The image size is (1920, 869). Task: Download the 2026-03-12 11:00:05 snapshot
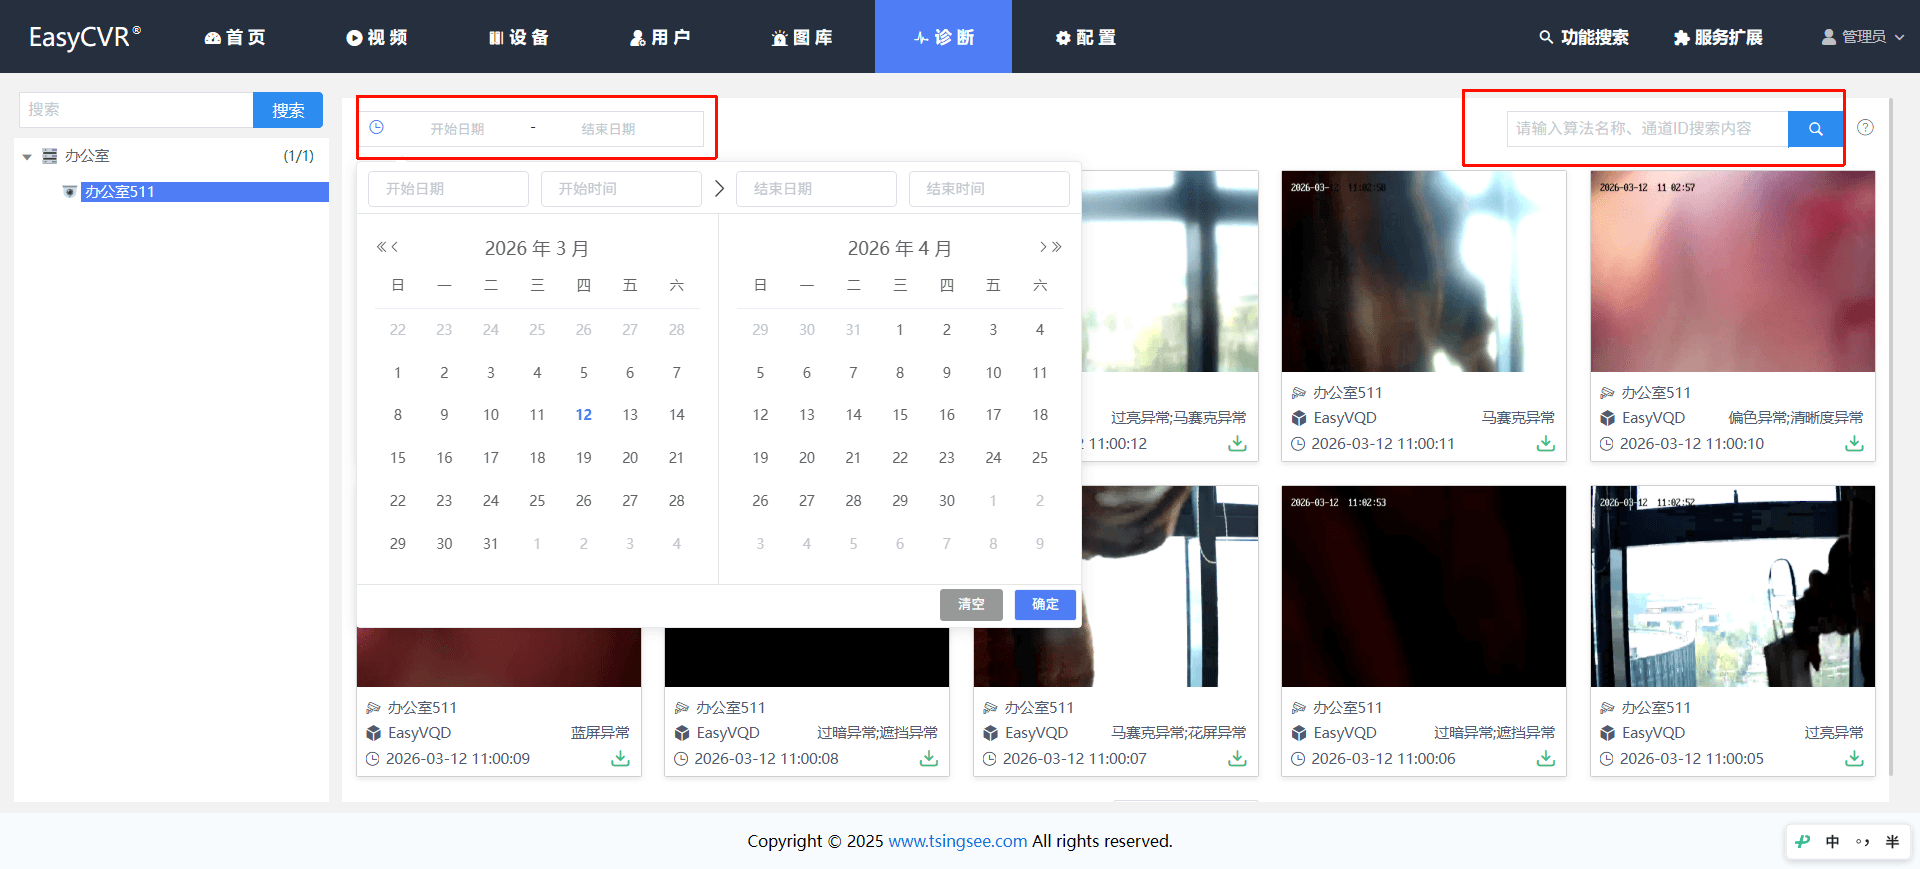[x=1853, y=759]
